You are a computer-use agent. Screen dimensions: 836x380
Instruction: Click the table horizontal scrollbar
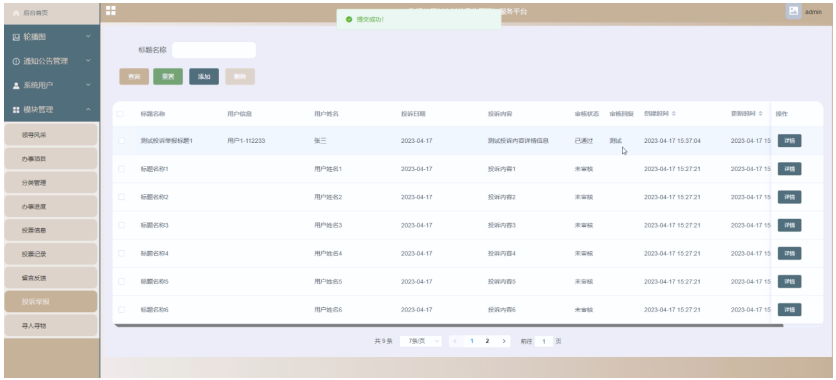[x=448, y=325]
